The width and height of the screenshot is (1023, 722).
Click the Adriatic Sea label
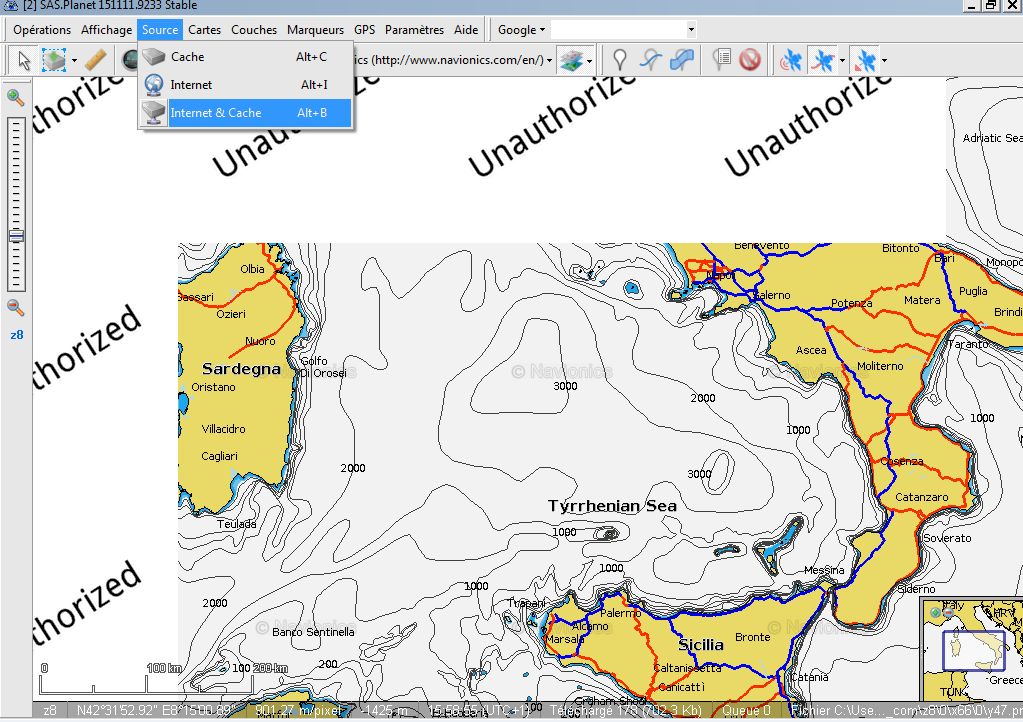click(992, 138)
